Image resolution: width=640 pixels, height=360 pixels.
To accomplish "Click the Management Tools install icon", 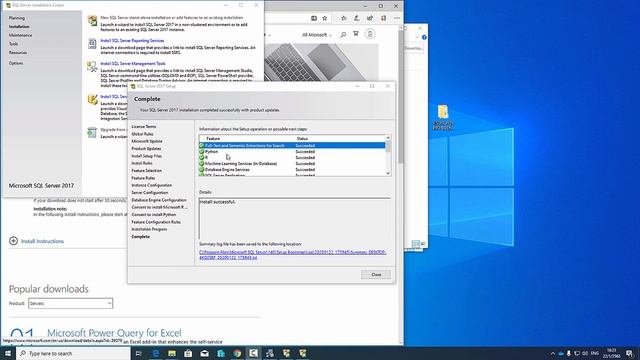I will [93, 66].
